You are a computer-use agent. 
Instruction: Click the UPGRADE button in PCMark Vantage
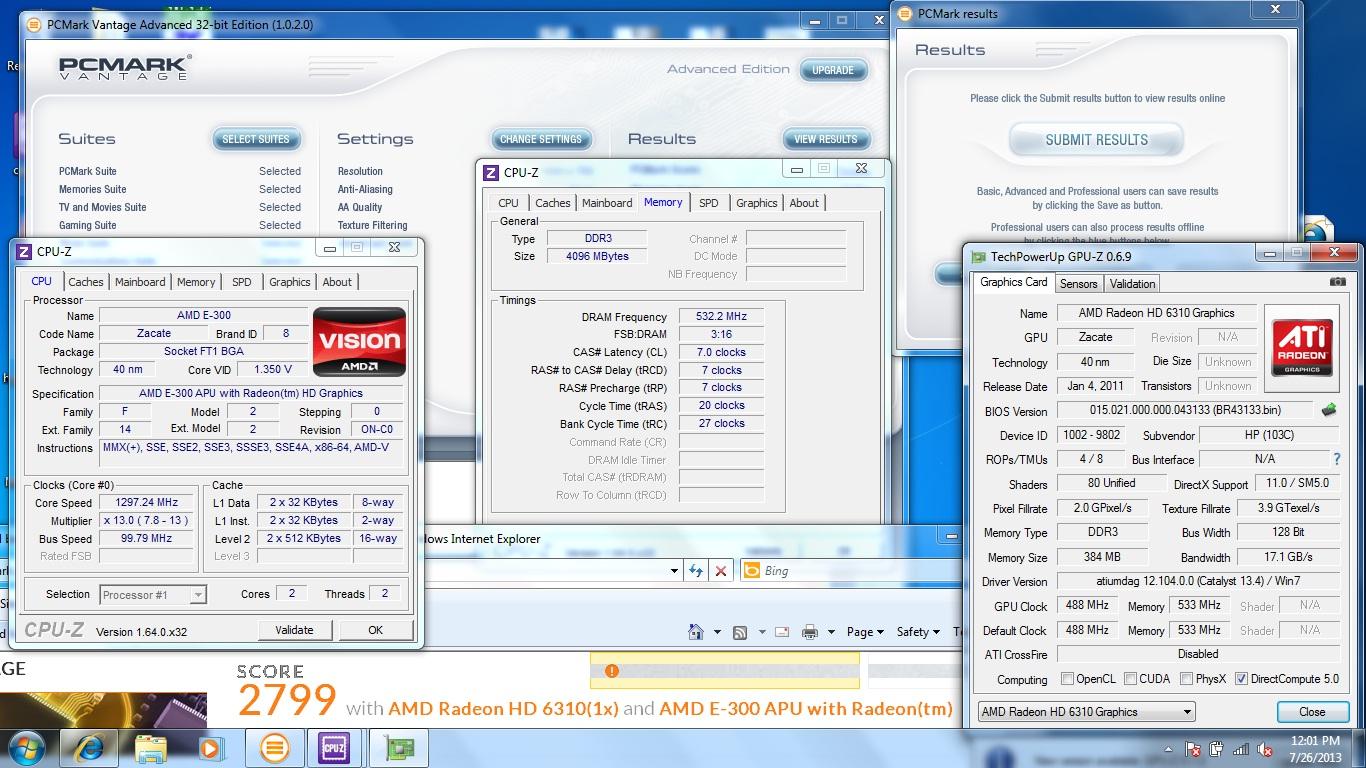832,70
